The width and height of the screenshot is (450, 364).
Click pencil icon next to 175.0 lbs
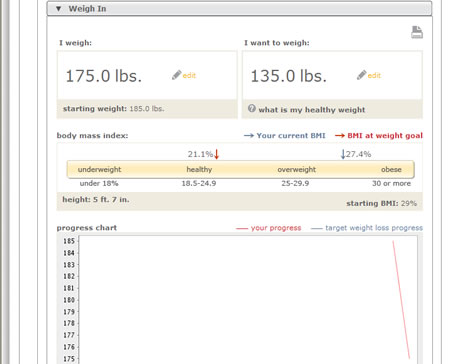pos(176,75)
